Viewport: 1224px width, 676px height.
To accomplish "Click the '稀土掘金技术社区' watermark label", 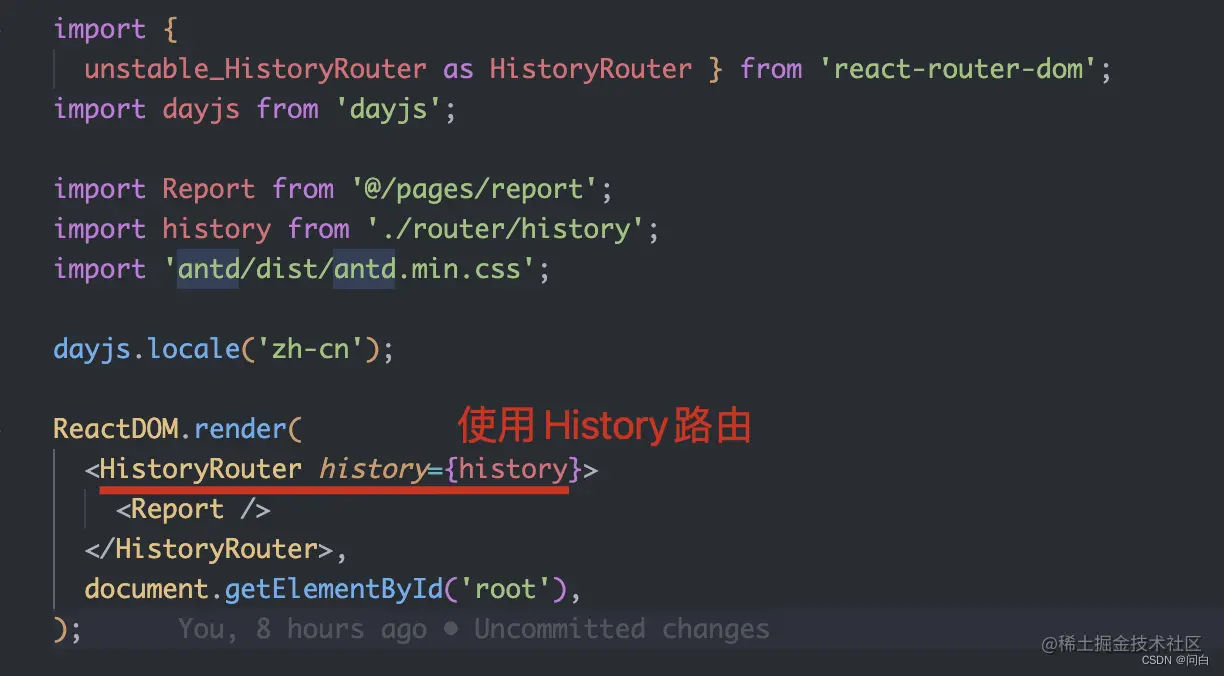I will [1122, 644].
